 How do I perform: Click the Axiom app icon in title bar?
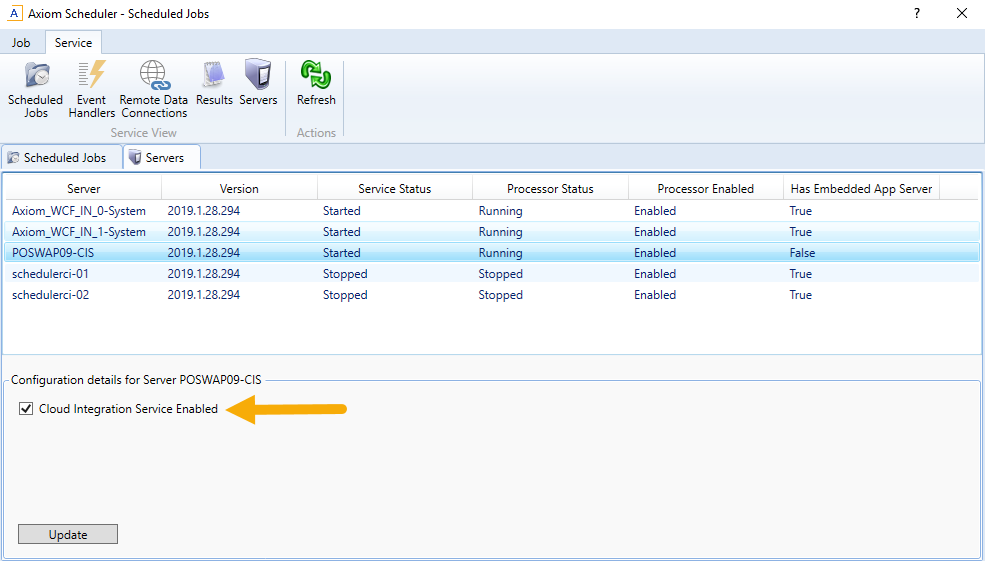(x=14, y=13)
